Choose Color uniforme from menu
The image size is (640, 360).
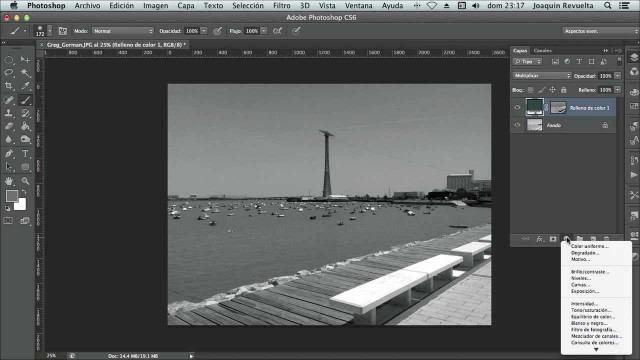click(x=589, y=246)
